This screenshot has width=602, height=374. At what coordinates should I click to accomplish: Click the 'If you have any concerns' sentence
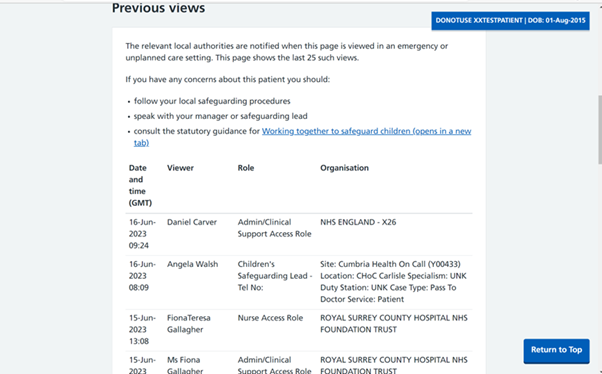[228, 79]
